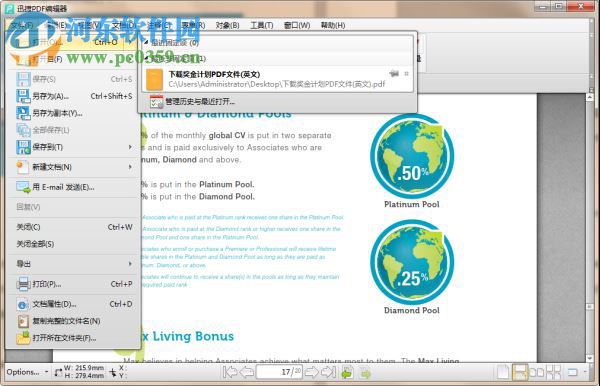
Task: Go to previous page arrow
Action: point(247,372)
